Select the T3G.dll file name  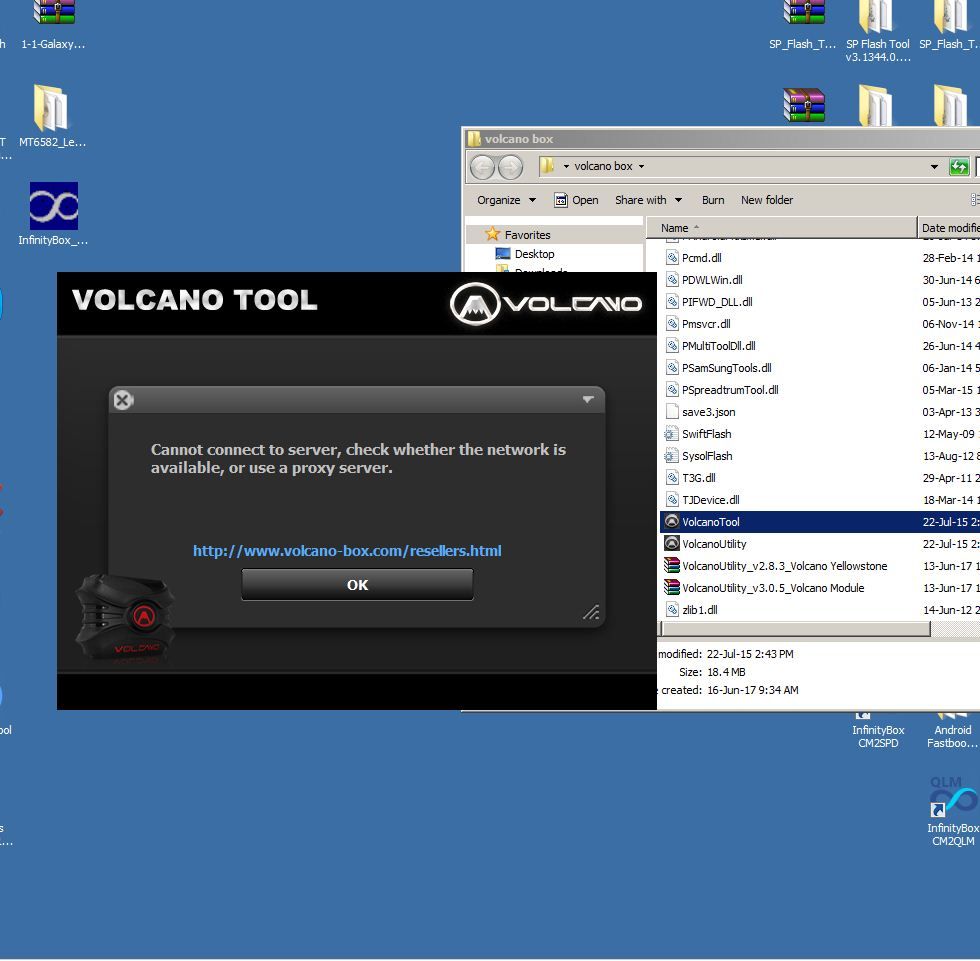point(698,478)
